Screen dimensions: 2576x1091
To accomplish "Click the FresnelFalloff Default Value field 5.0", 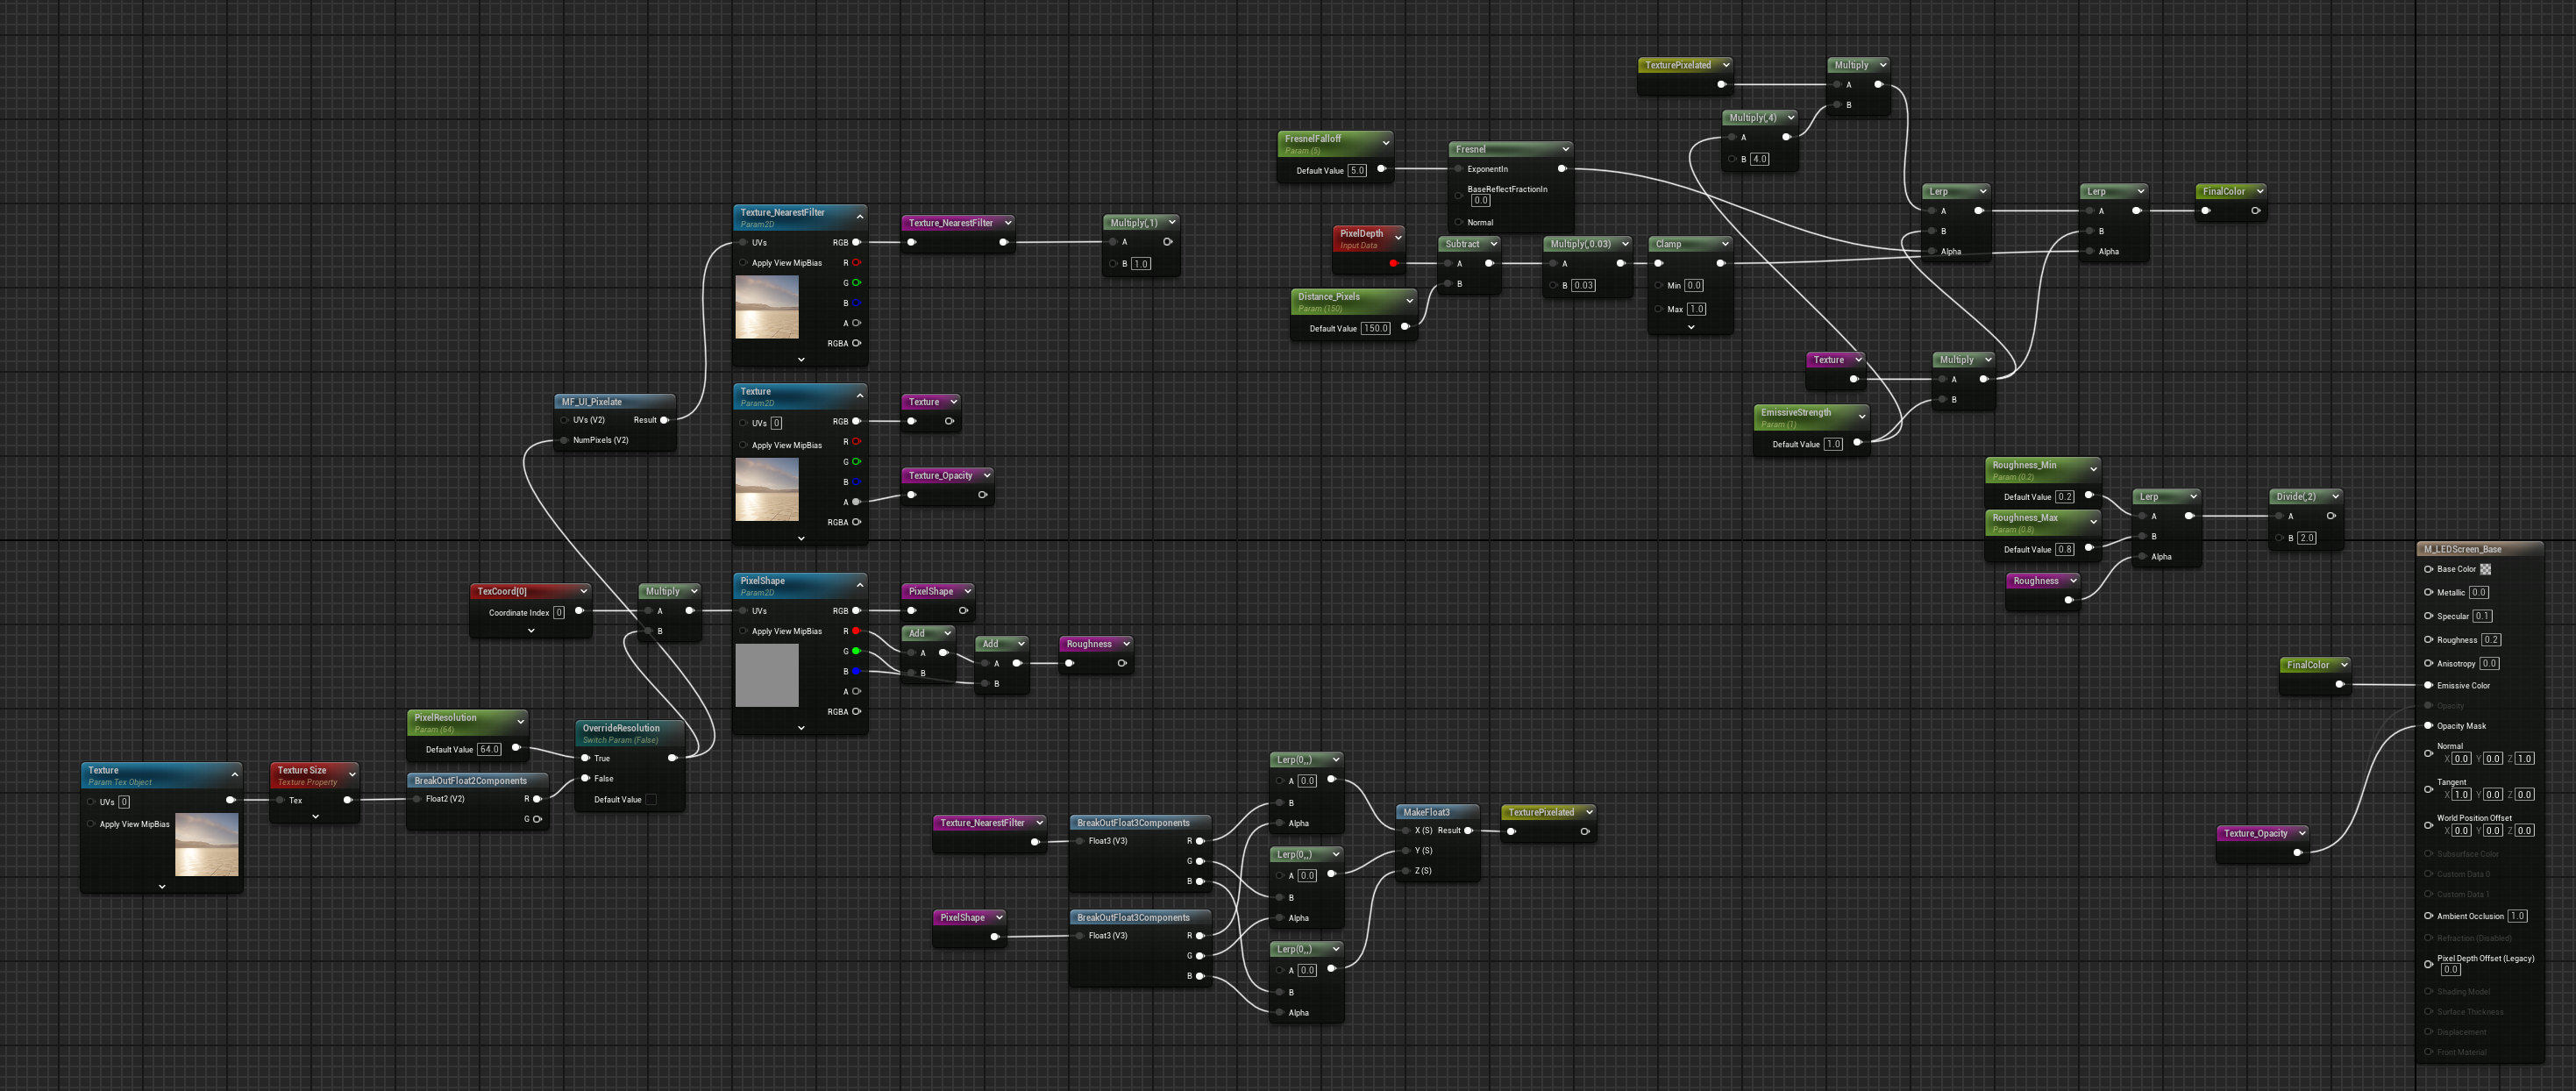I will tap(1357, 171).
